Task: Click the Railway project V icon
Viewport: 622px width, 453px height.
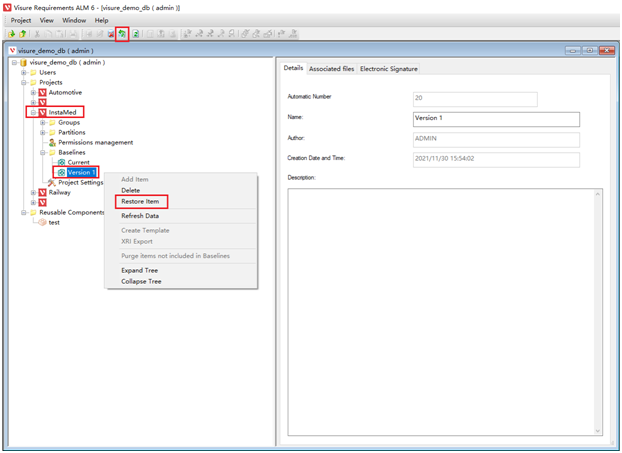Action: pyautogui.click(x=42, y=192)
